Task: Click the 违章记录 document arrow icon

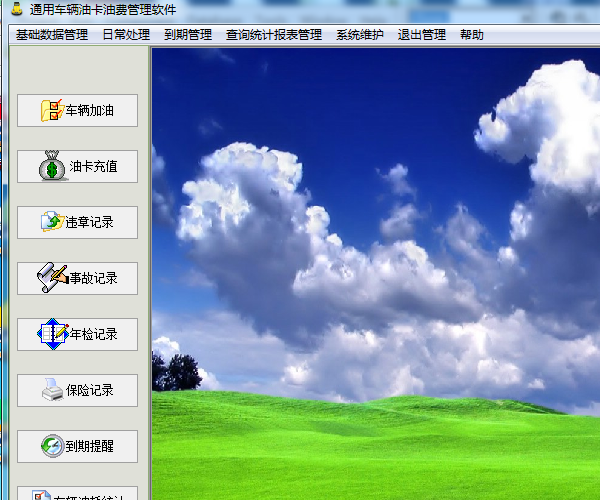Action: pyautogui.click(x=52, y=221)
